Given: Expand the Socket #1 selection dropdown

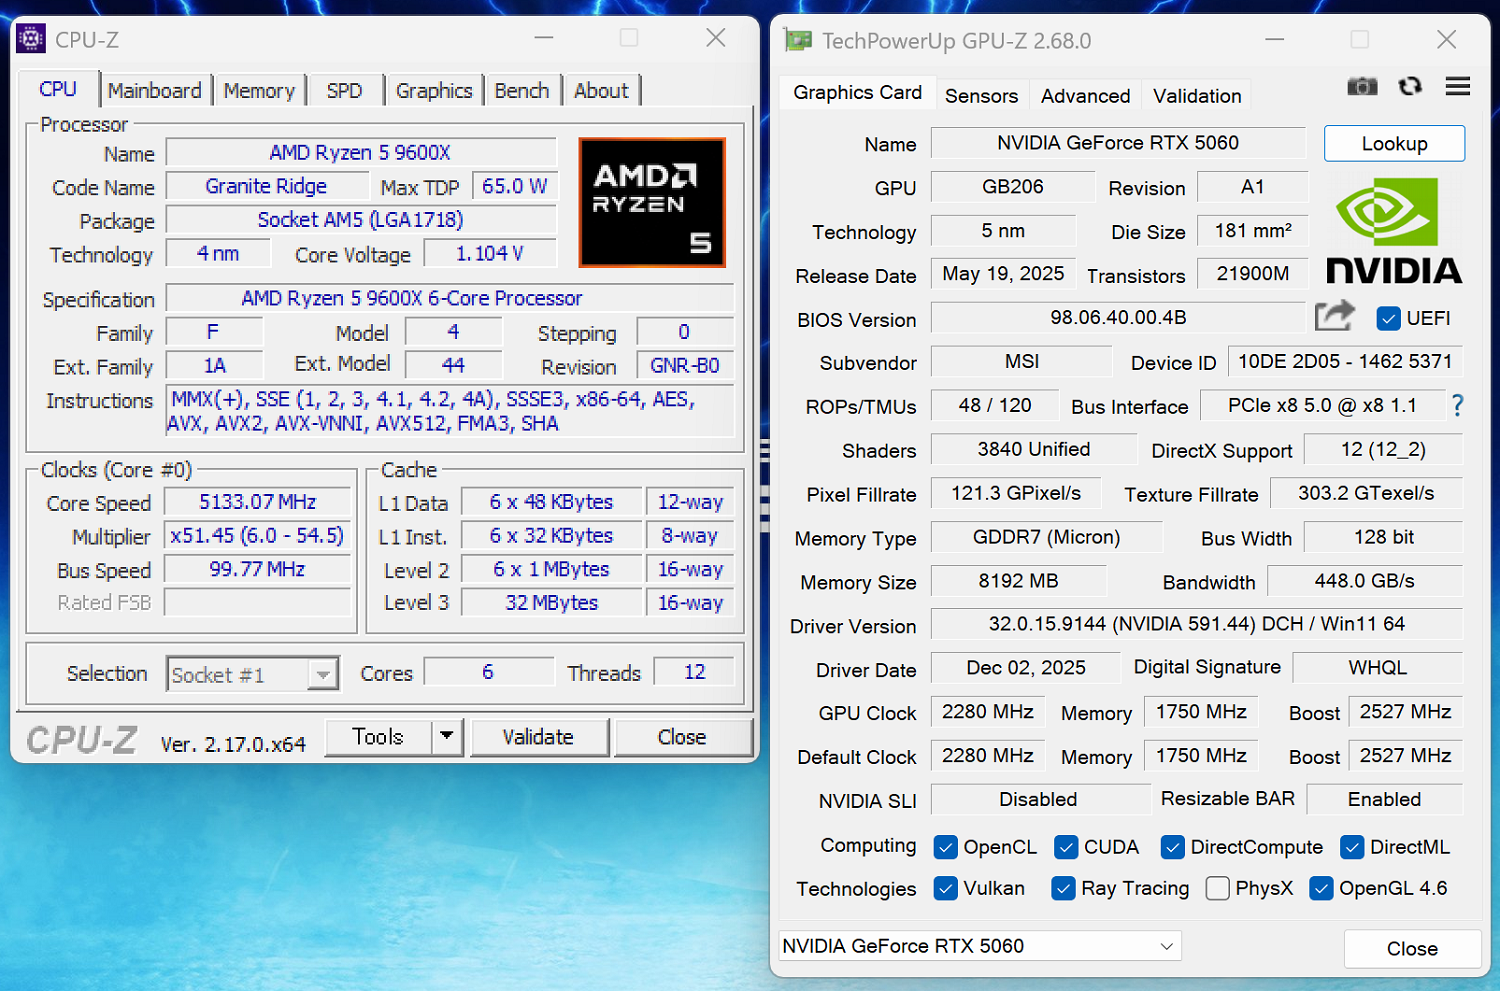Looking at the screenshot, I should click(x=322, y=675).
